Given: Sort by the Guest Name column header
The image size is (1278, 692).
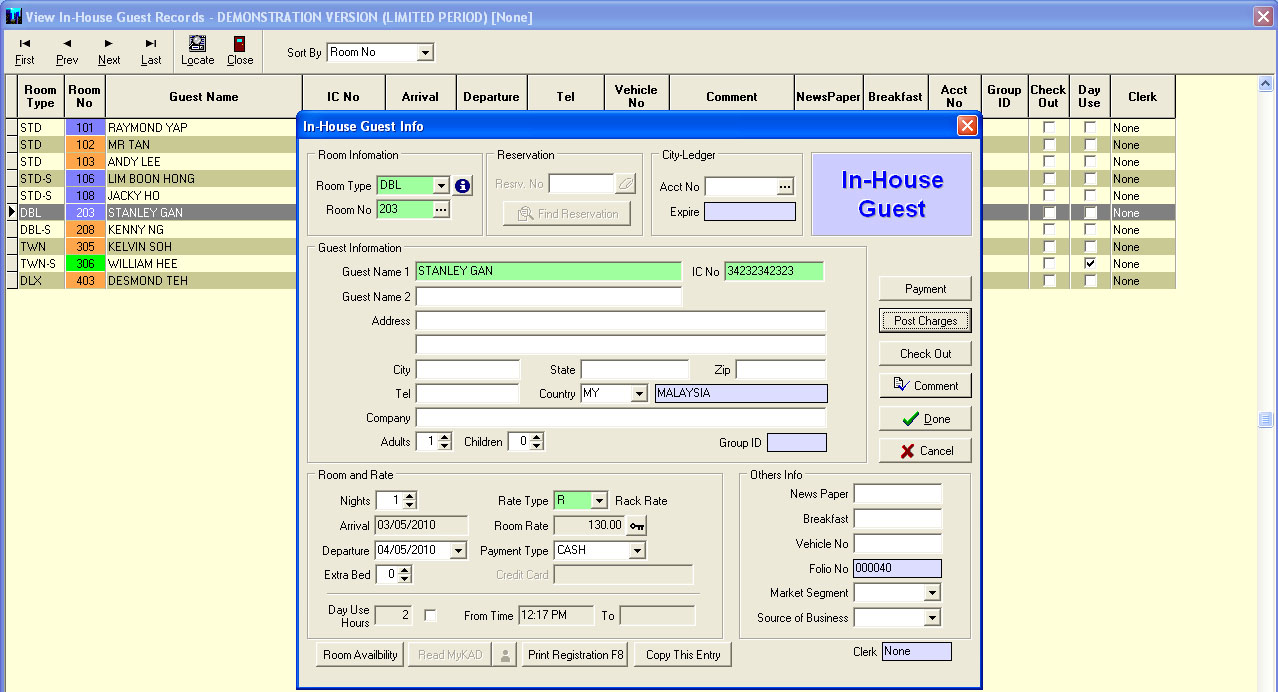Looking at the screenshot, I should tap(204, 97).
